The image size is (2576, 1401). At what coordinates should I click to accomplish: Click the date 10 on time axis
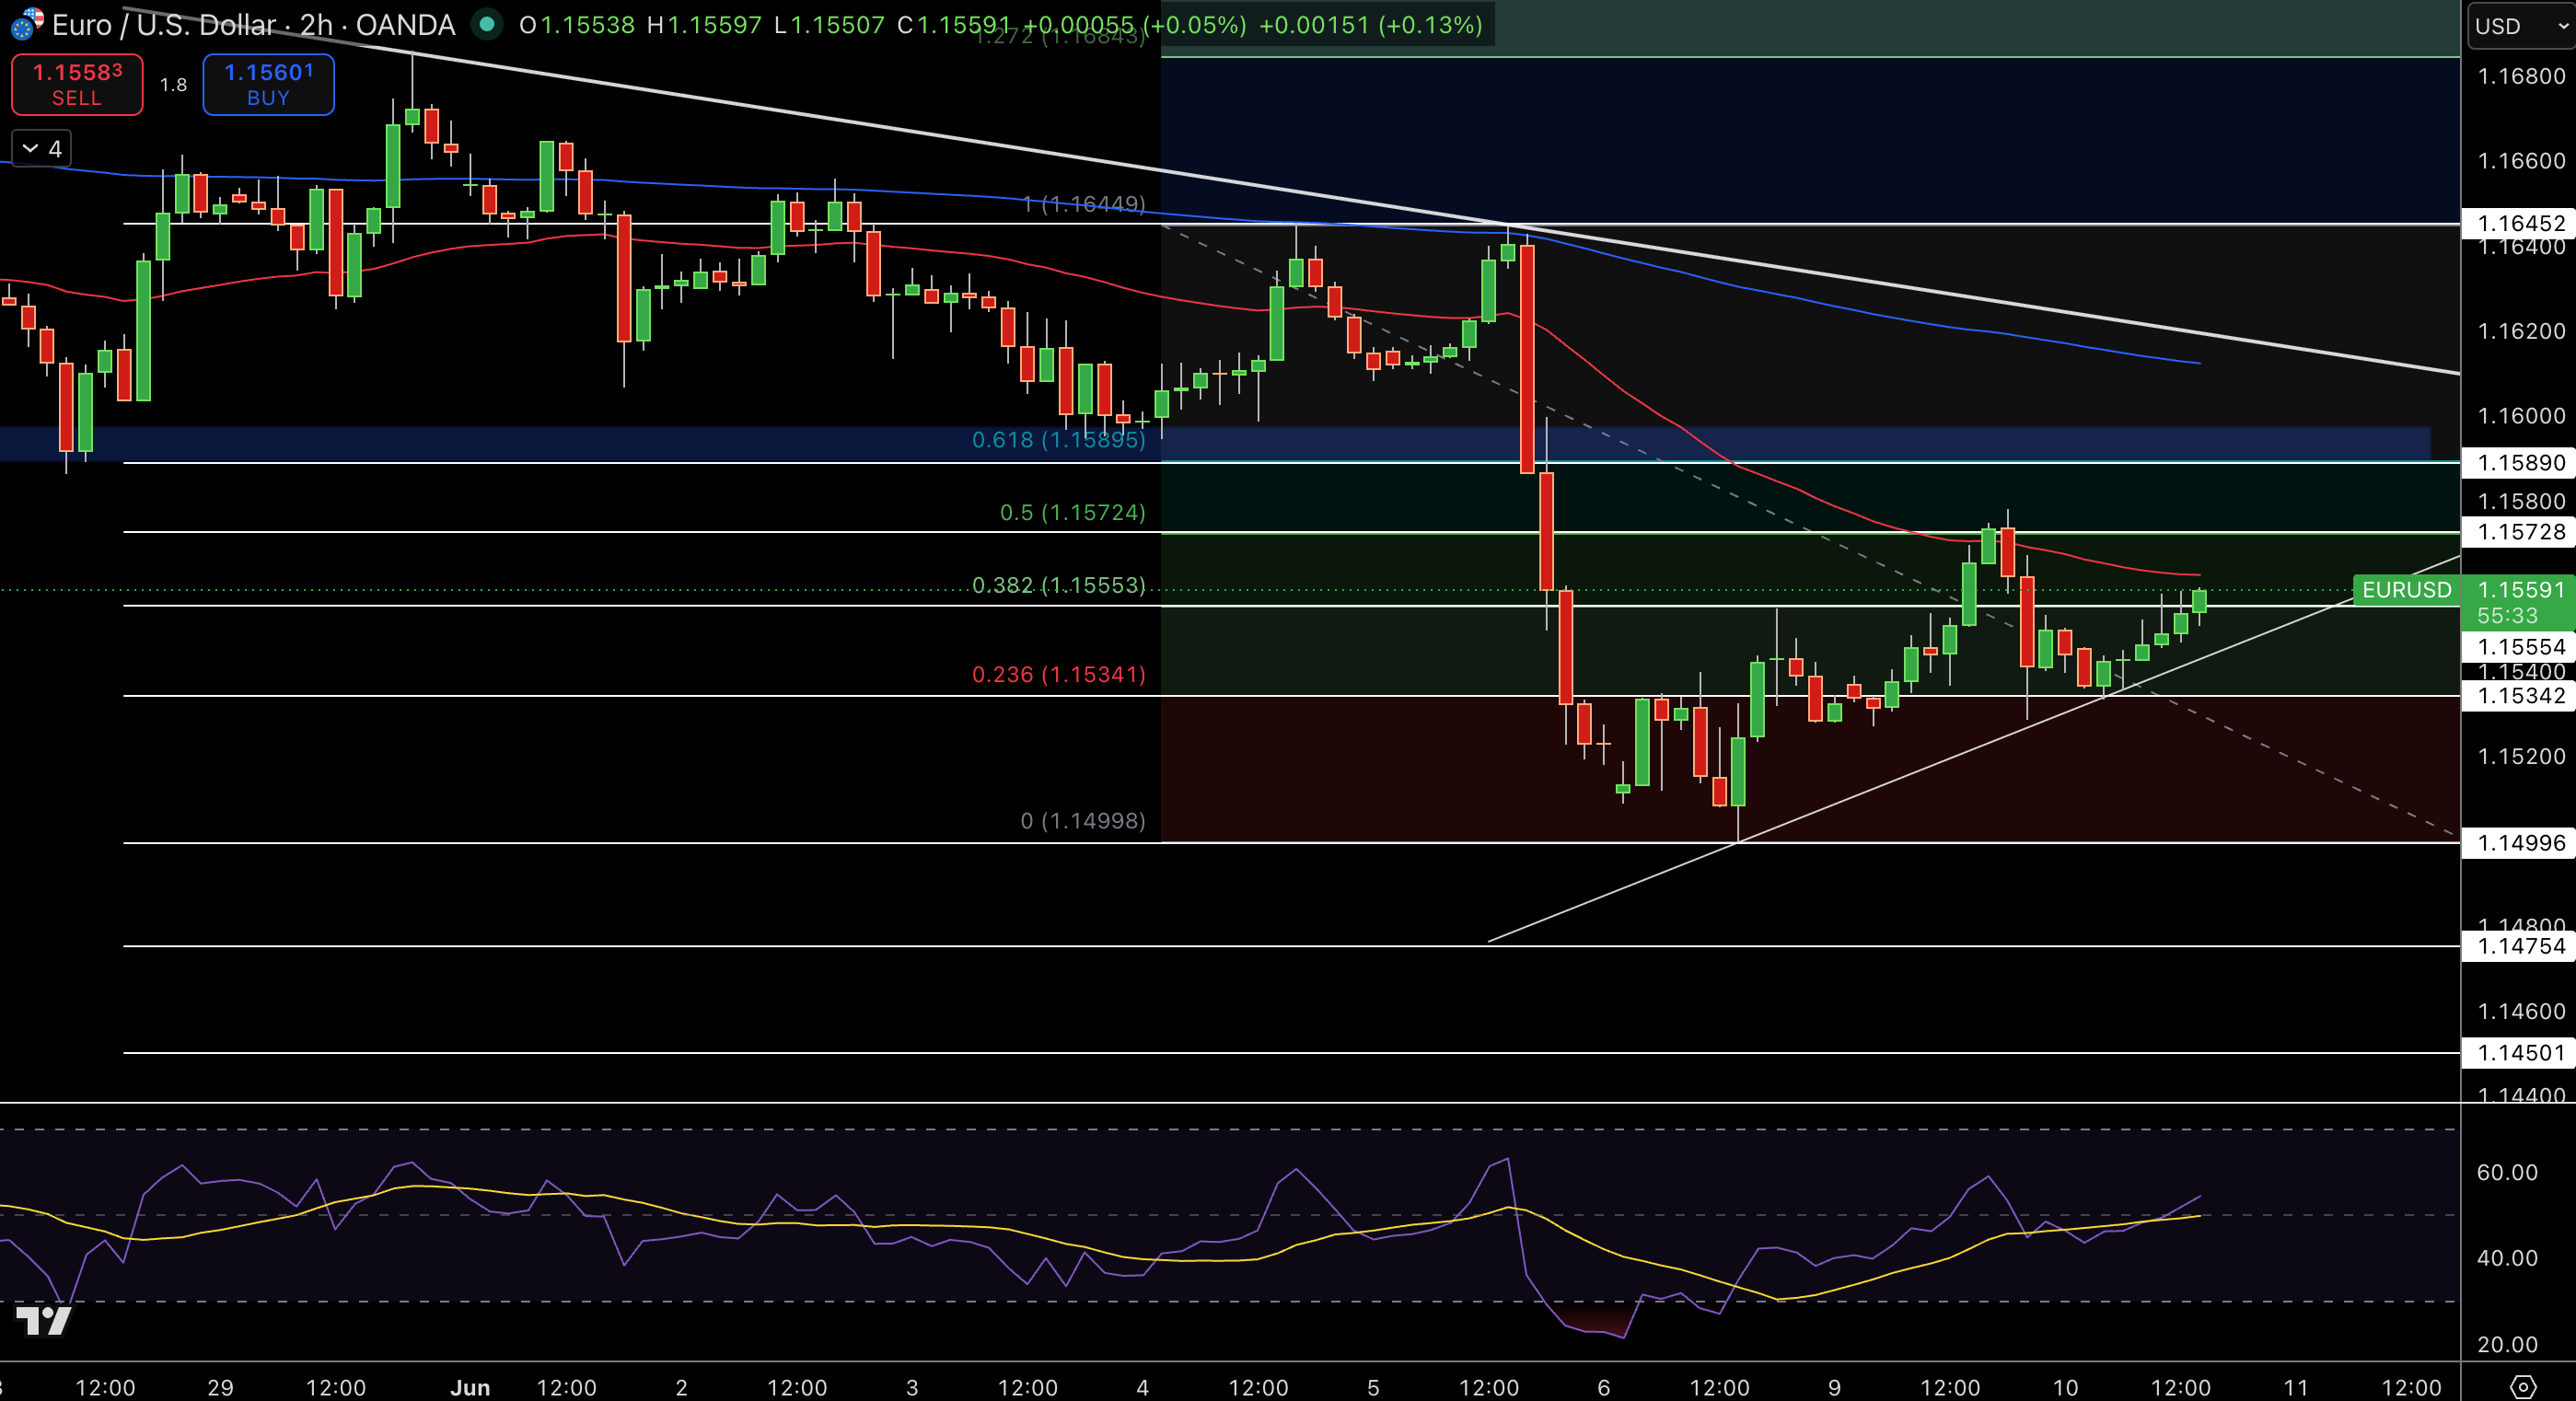[2066, 1388]
